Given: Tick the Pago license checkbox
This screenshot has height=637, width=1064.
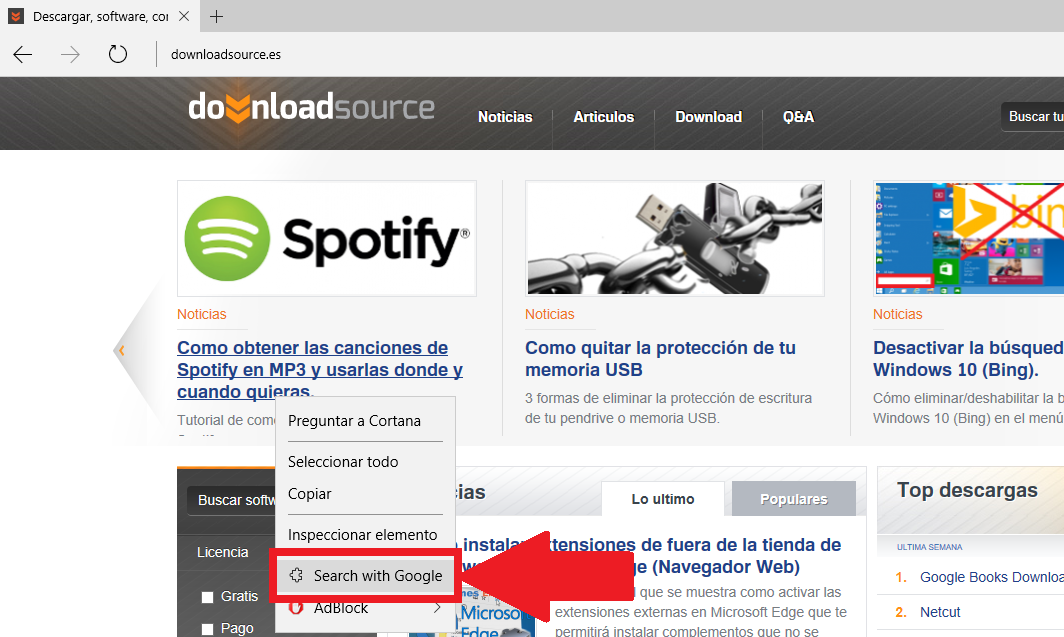Looking at the screenshot, I should pos(208,629).
